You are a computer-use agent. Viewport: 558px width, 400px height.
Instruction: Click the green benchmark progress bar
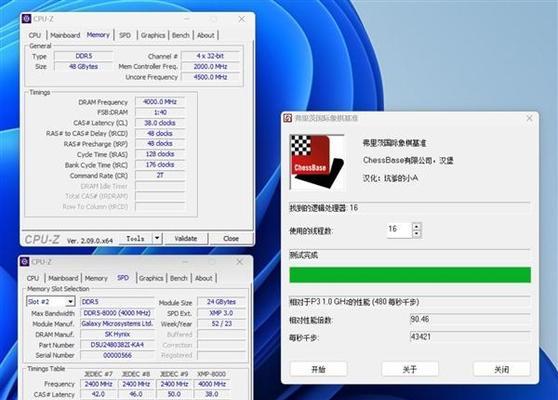tap(410, 275)
